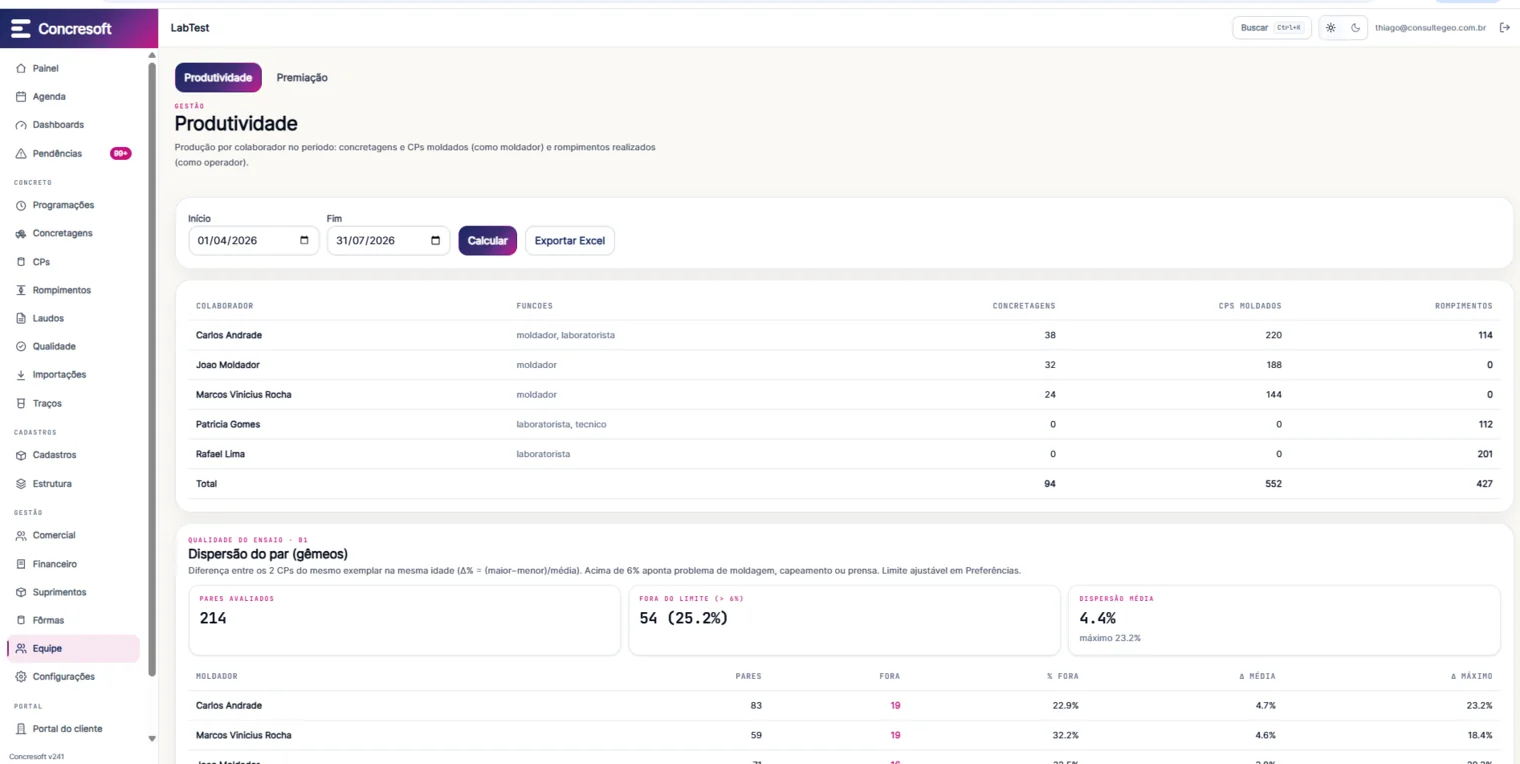1520x764 pixels.
Task: Click the "laboratorista, tecnico" functions cell
Action: (561, 425)
